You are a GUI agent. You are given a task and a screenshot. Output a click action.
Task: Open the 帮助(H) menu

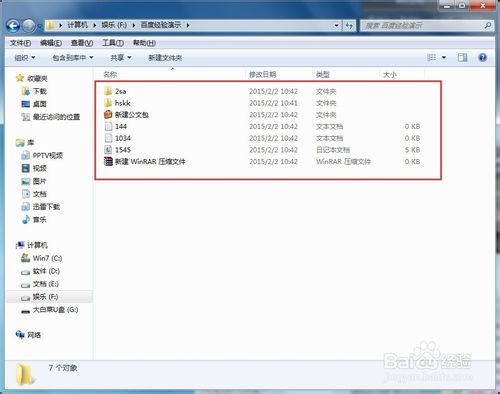tap(144, 43)
